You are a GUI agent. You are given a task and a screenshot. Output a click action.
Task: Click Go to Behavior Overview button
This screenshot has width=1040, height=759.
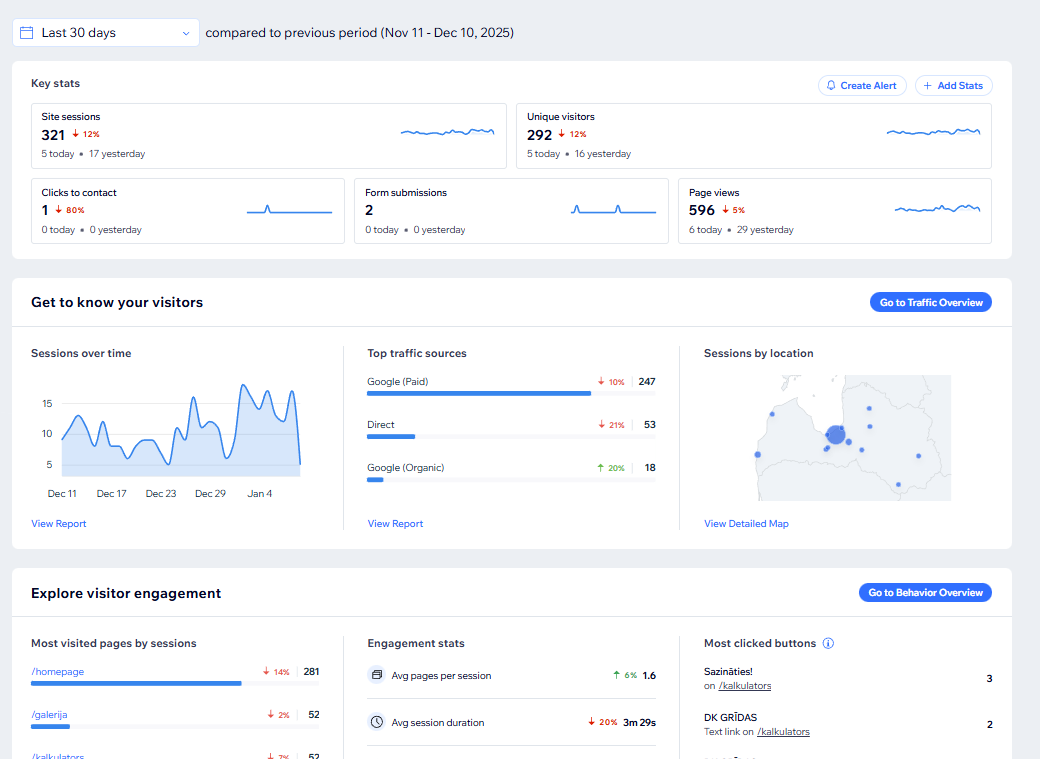click(x=925, y=593)
